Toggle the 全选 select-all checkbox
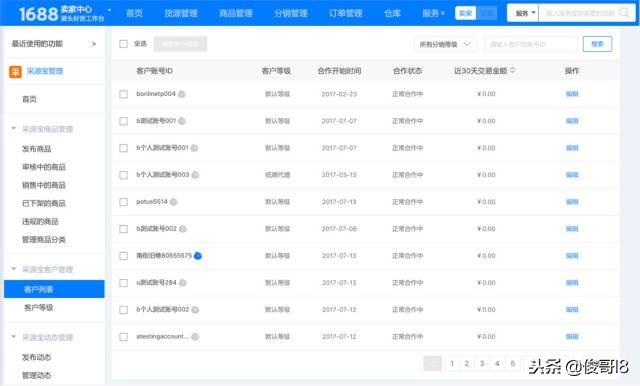640x386 pixels. tap(123, 44)
